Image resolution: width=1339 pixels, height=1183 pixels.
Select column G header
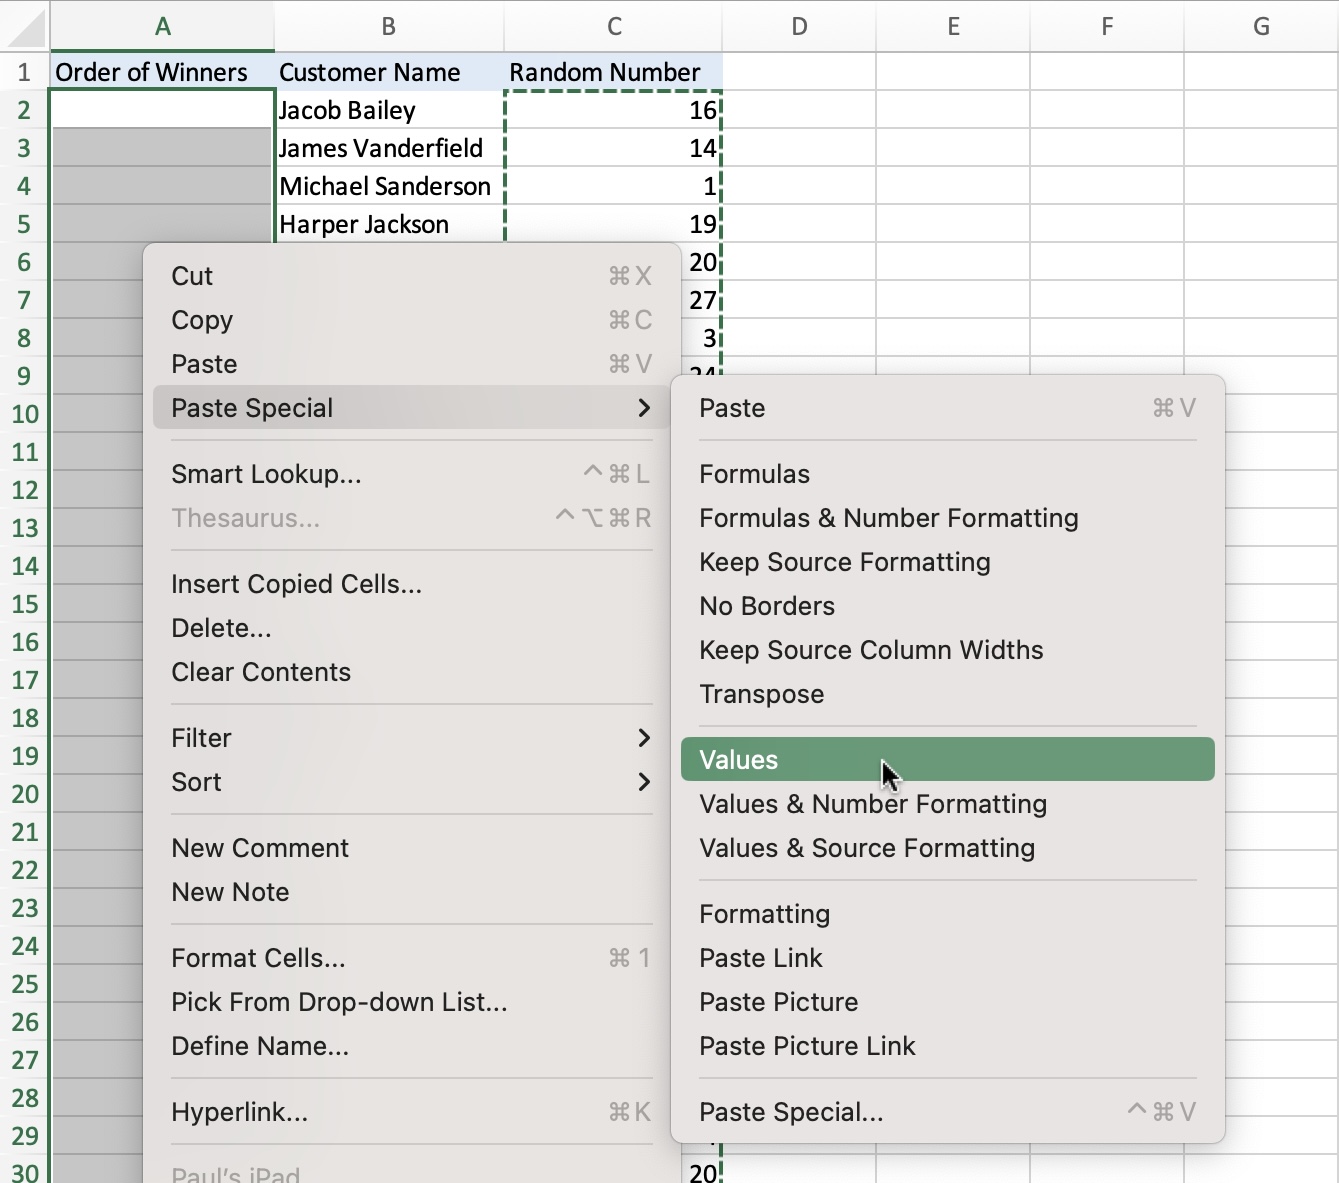[1261, 27]
